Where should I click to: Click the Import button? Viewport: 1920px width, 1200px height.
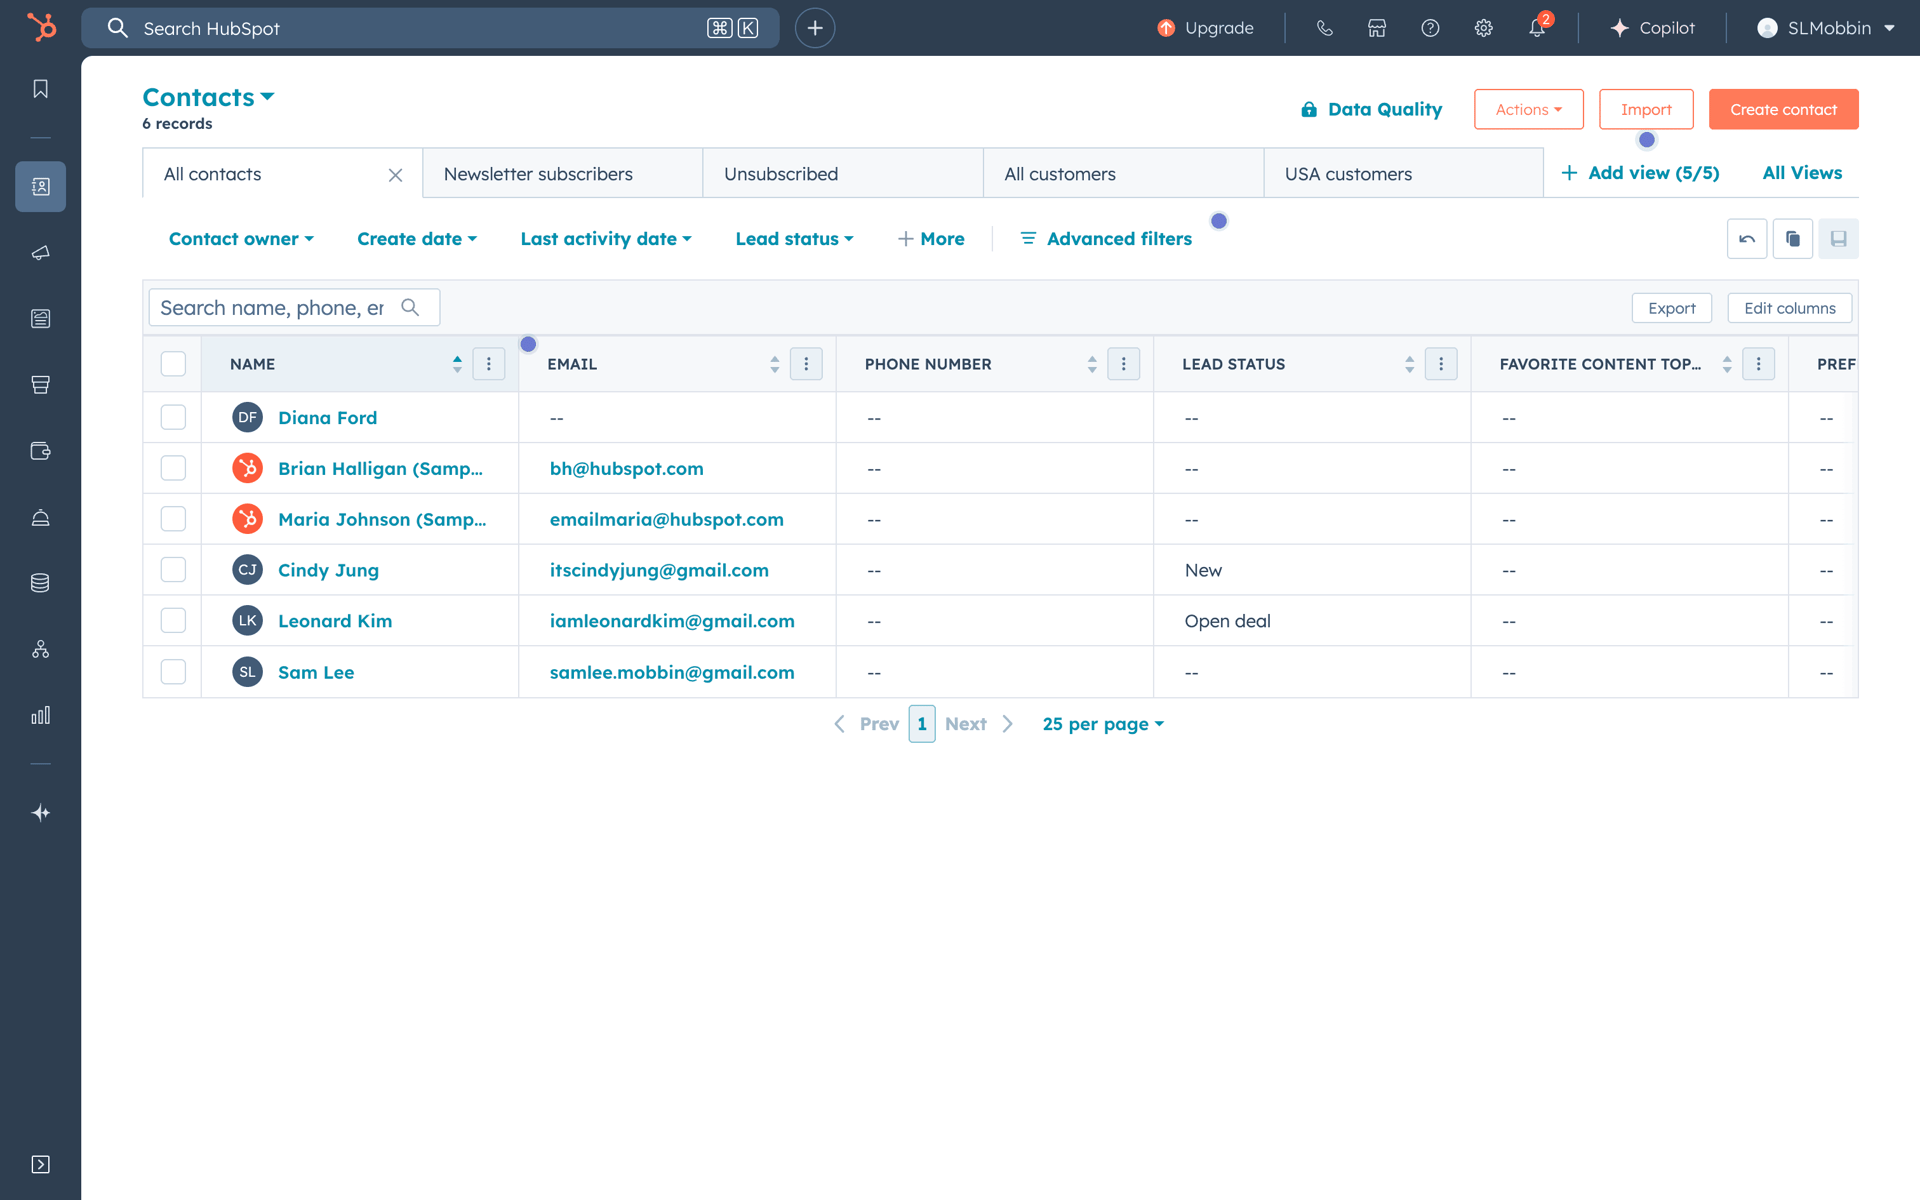[1646, 109]
